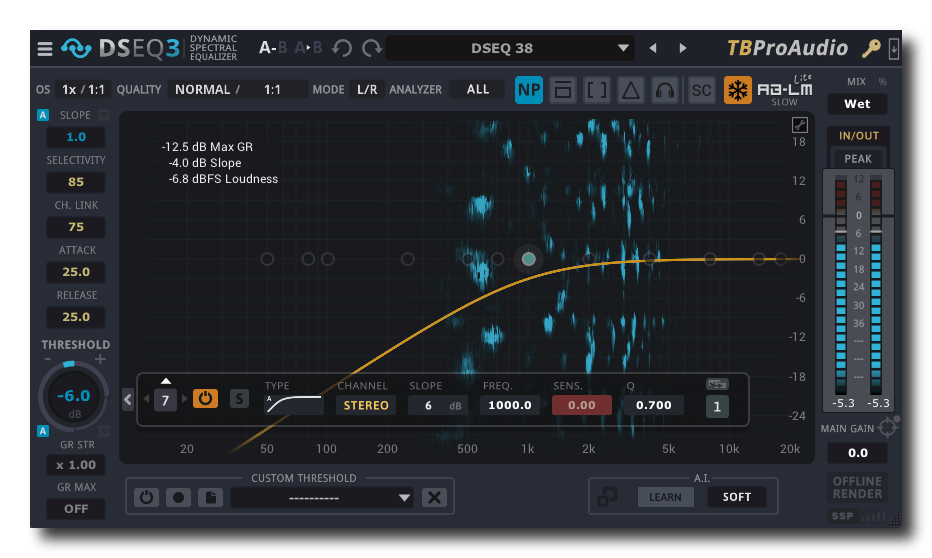
Task: Click the band SLOPE 6 dB value
Action: (x=438, y=406)
